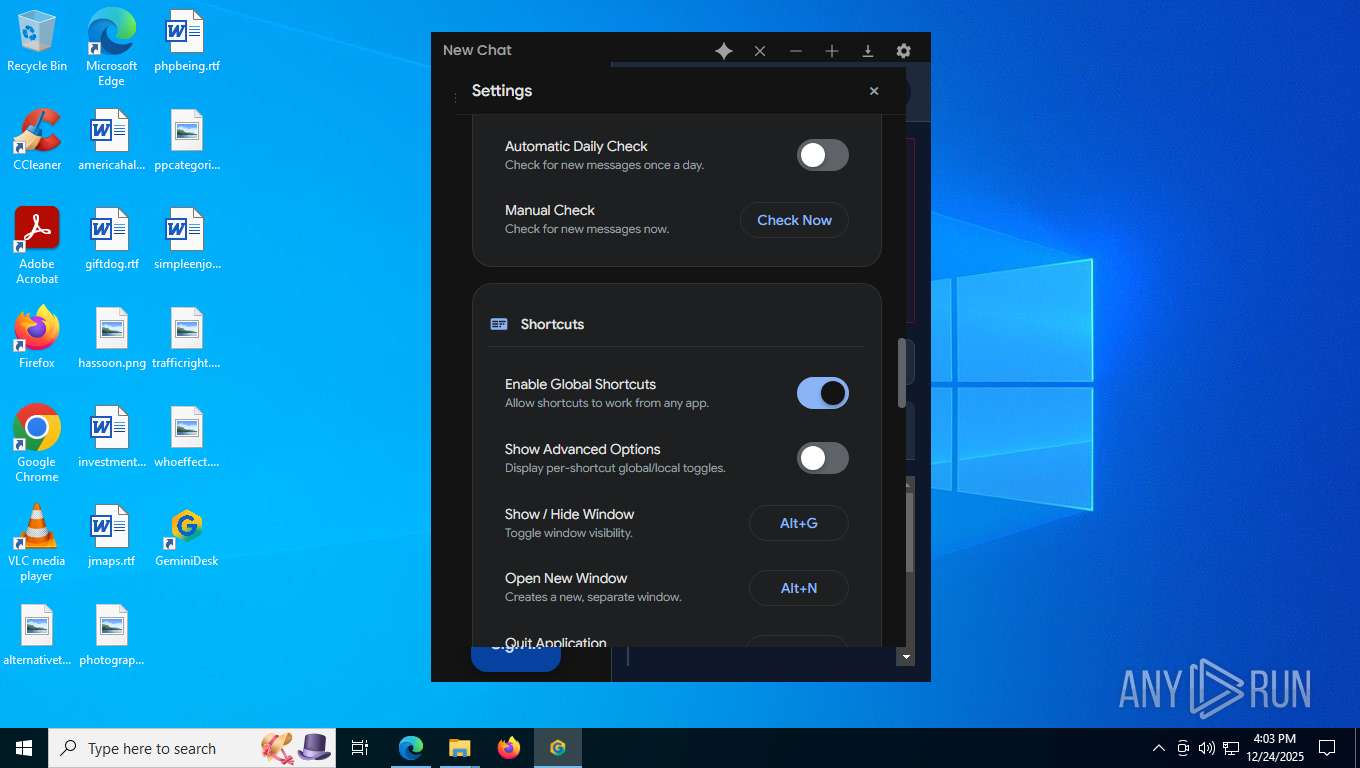Click the download arrow icon in title bar
The width and height of the screenshot is (1360, 768).
coord(868,51)
